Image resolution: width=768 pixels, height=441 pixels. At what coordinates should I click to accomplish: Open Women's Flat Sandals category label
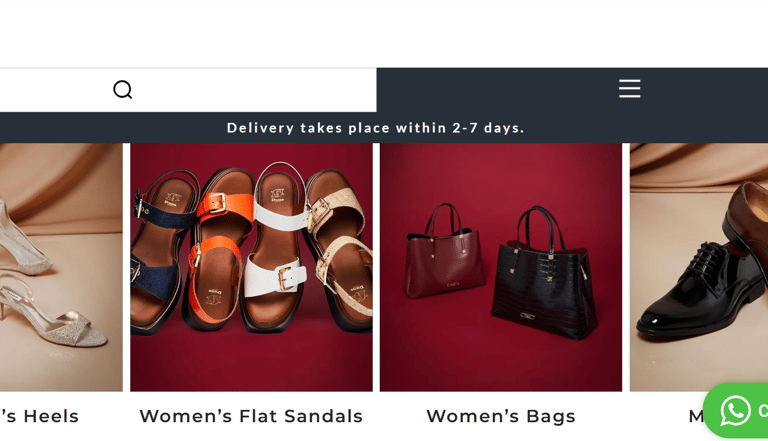pyautogui.click(x=251, y=416)
